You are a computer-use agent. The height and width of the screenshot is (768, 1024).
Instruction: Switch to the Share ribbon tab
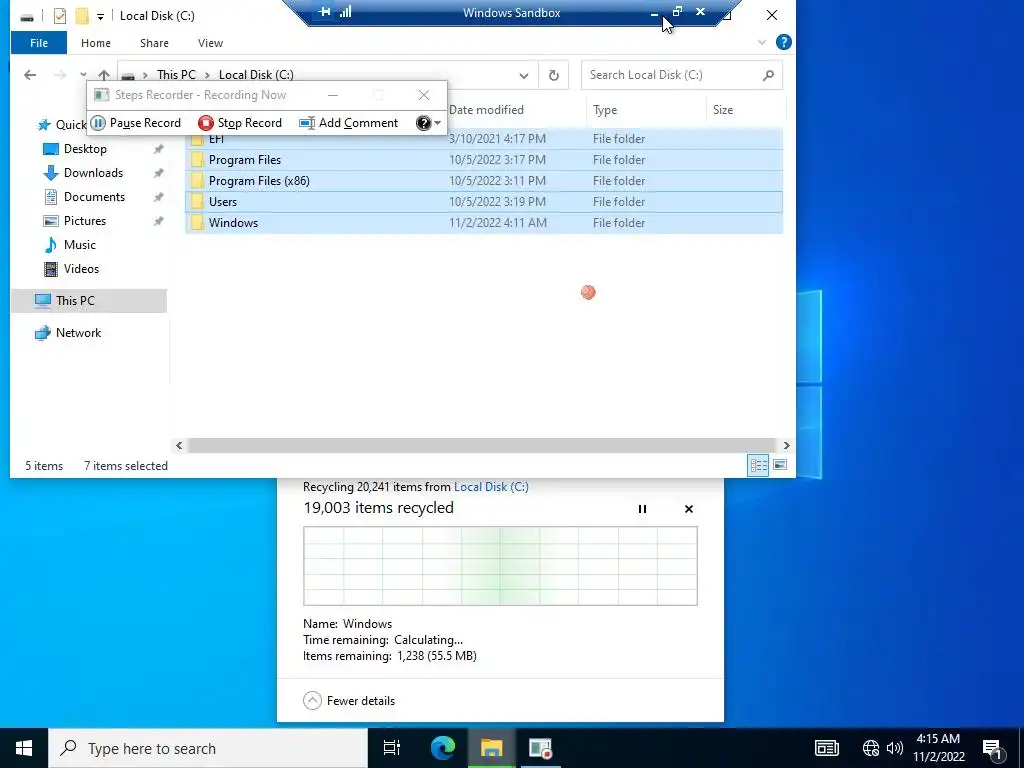pos(154,43)
